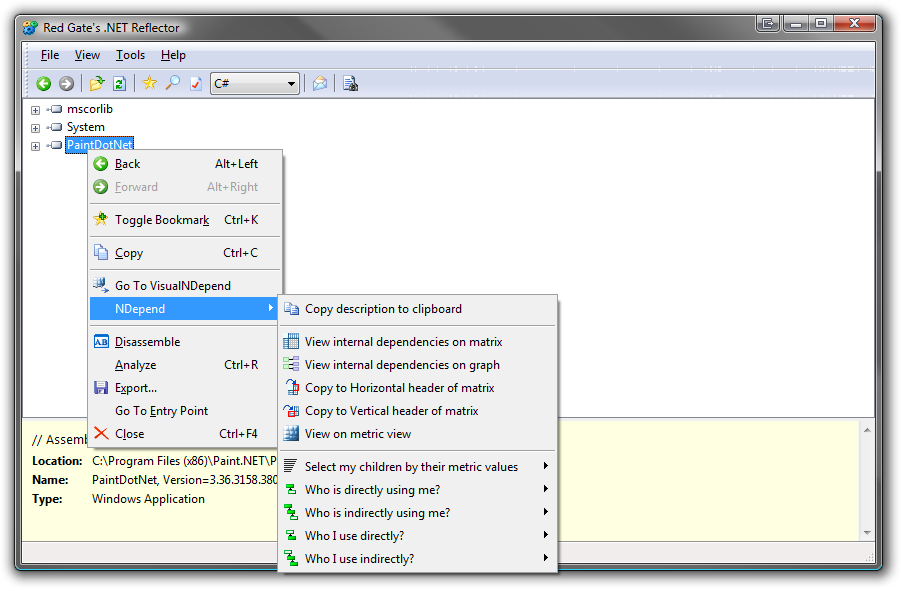This screenshot has height=591, width=901.
Task: Open the NDepend submenu entry
Action: click(x=184, y=308)
